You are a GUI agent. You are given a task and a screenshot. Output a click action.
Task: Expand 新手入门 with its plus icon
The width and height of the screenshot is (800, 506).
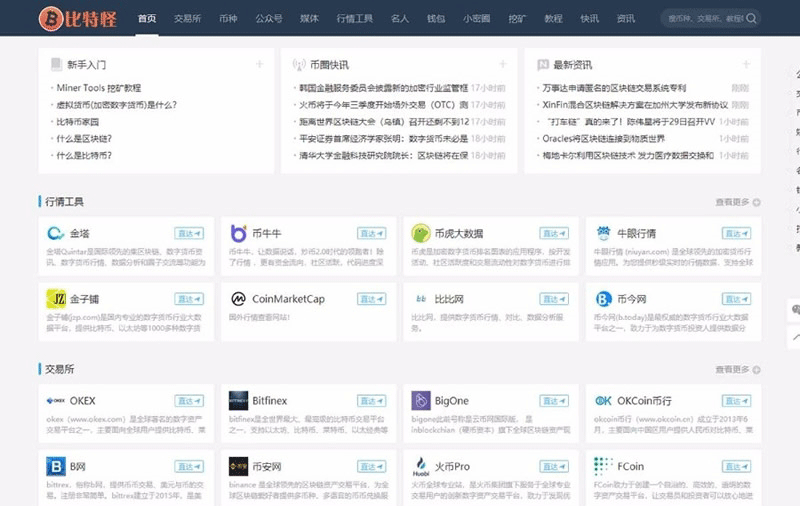pyautogui.click(x=259, y=64)
